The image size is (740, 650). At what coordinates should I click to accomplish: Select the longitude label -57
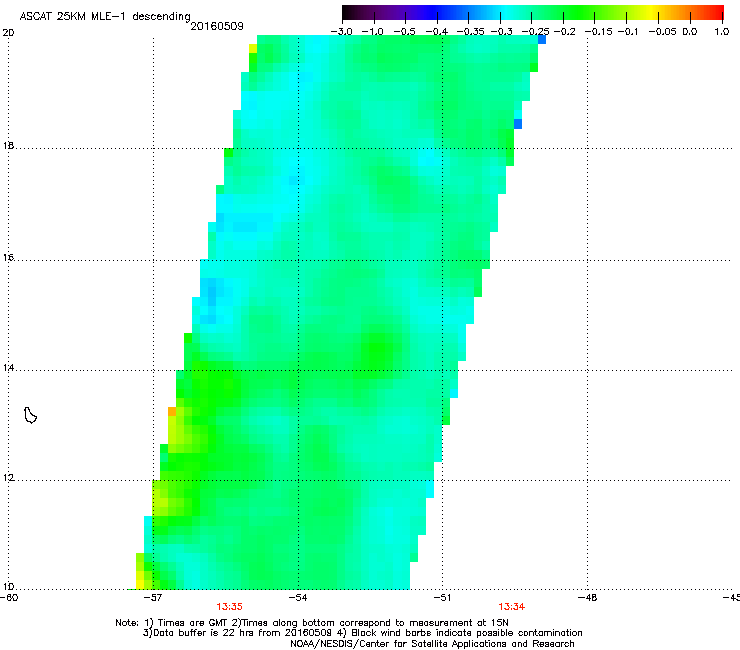(152, 598)
